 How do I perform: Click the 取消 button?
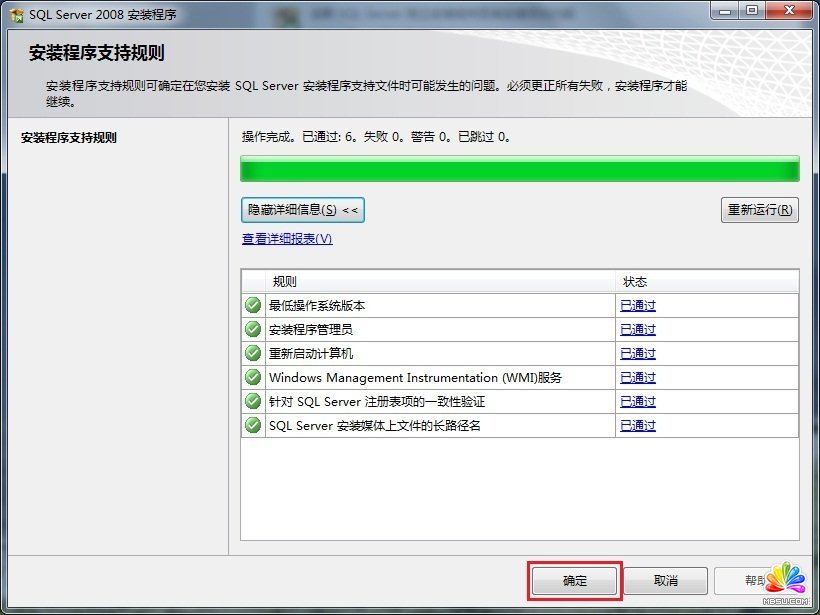[666, 580]
